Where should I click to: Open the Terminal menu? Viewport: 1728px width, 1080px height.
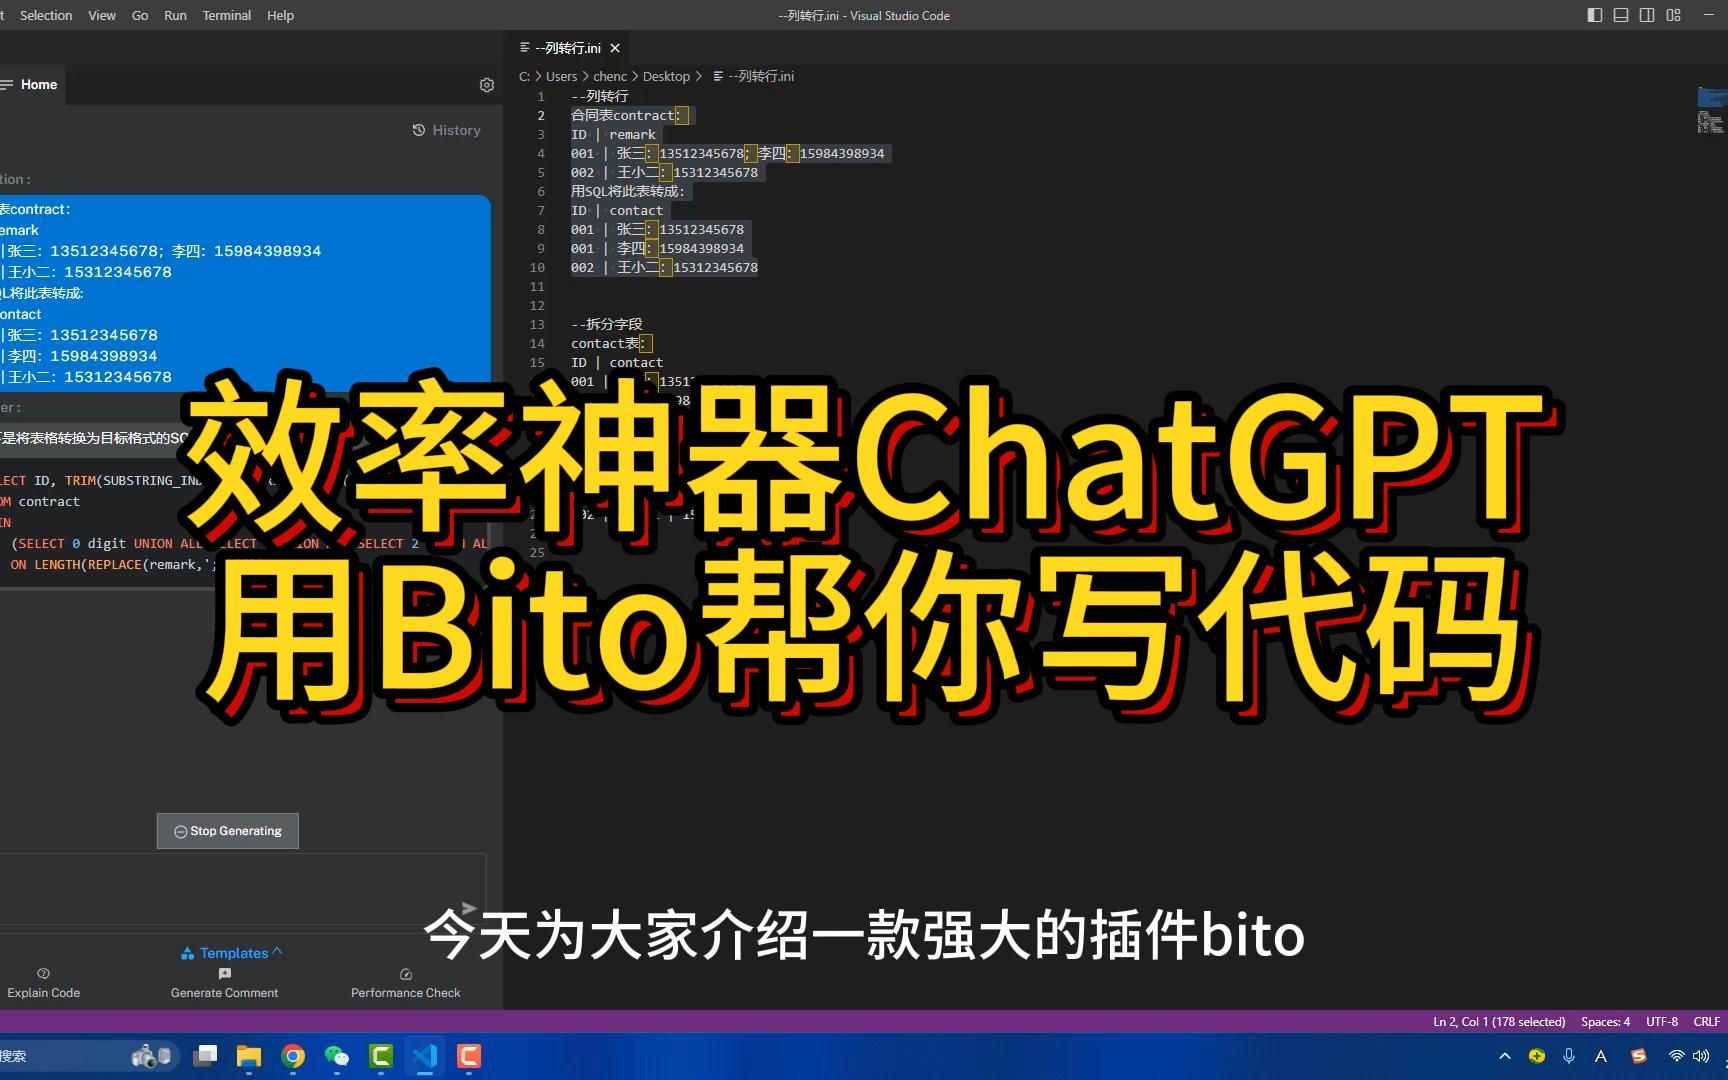tap(227, 15)
